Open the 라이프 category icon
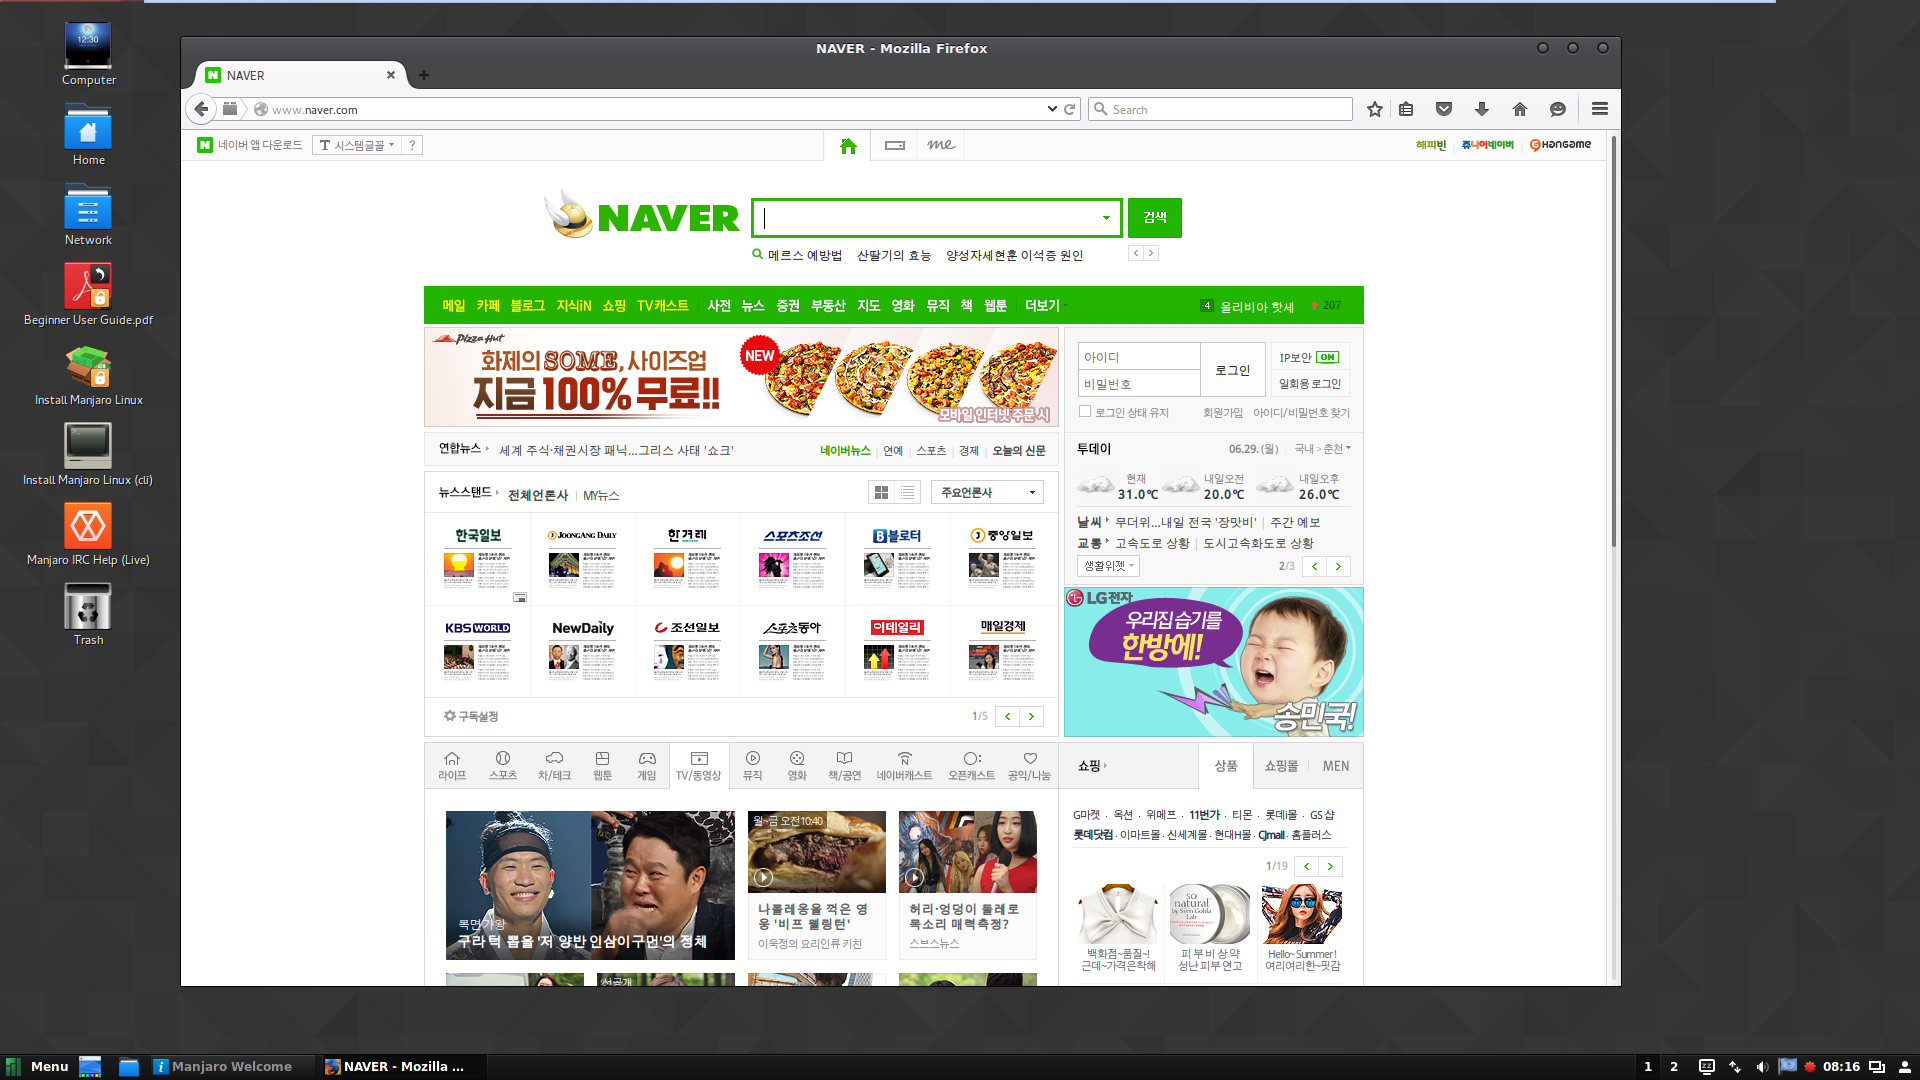1920x1080 pixels. coord(452,766)
